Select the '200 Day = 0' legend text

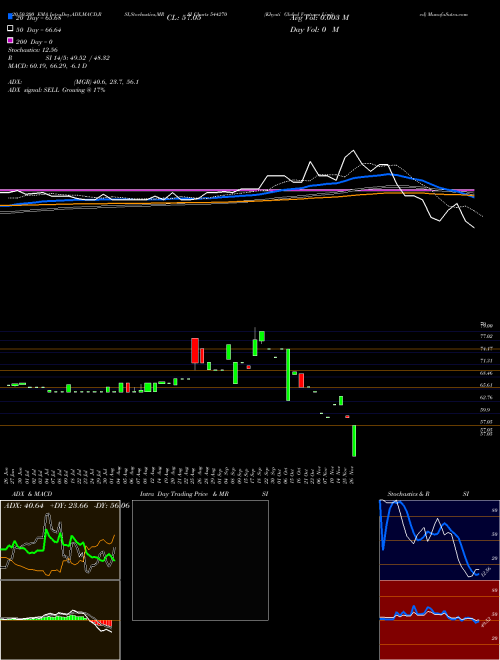pyautogui.click(x=34, y=42)
